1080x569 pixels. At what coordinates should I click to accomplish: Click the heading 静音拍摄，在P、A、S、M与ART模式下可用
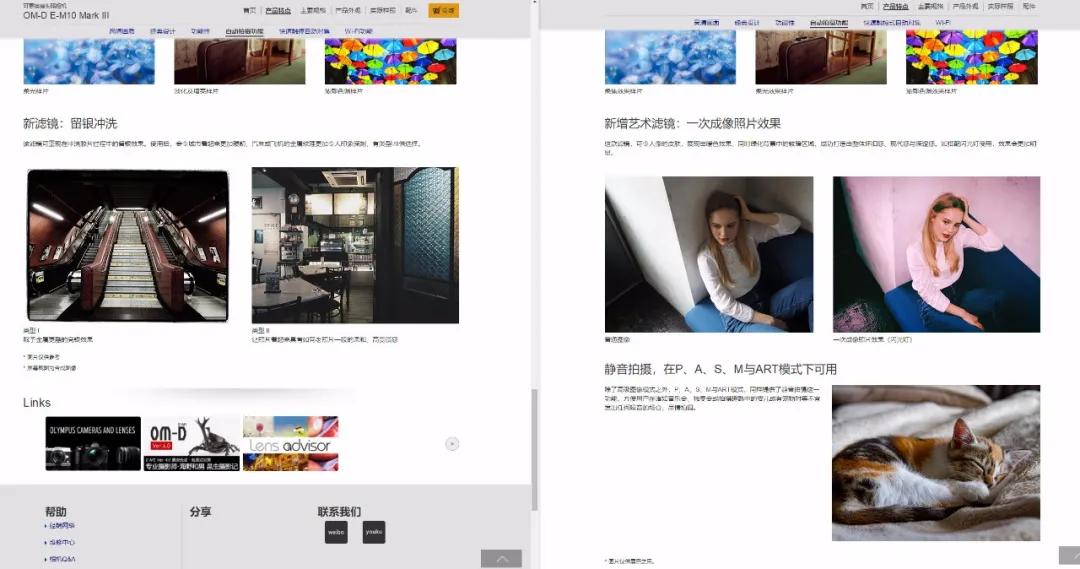(720, 369)
